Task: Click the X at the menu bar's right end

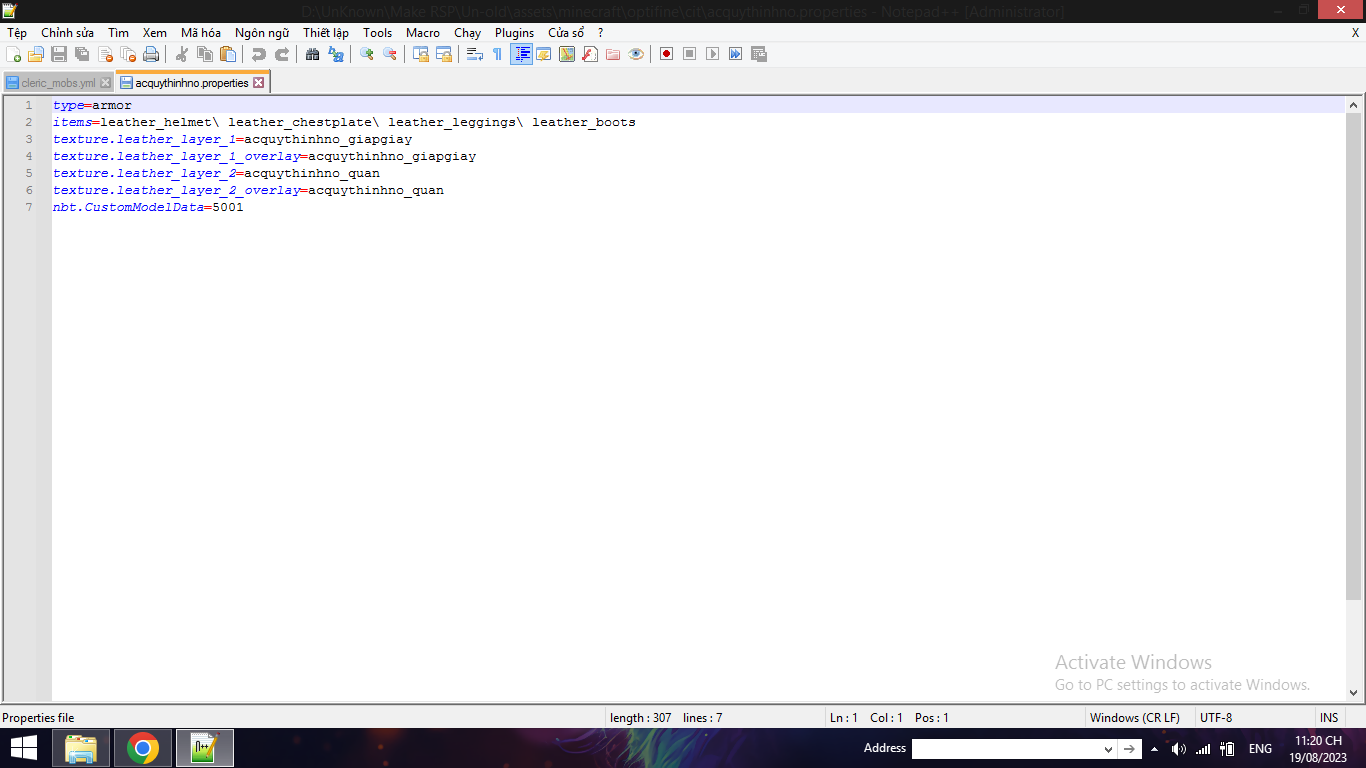Action: pyautogui.click(x=1355, y=33)
